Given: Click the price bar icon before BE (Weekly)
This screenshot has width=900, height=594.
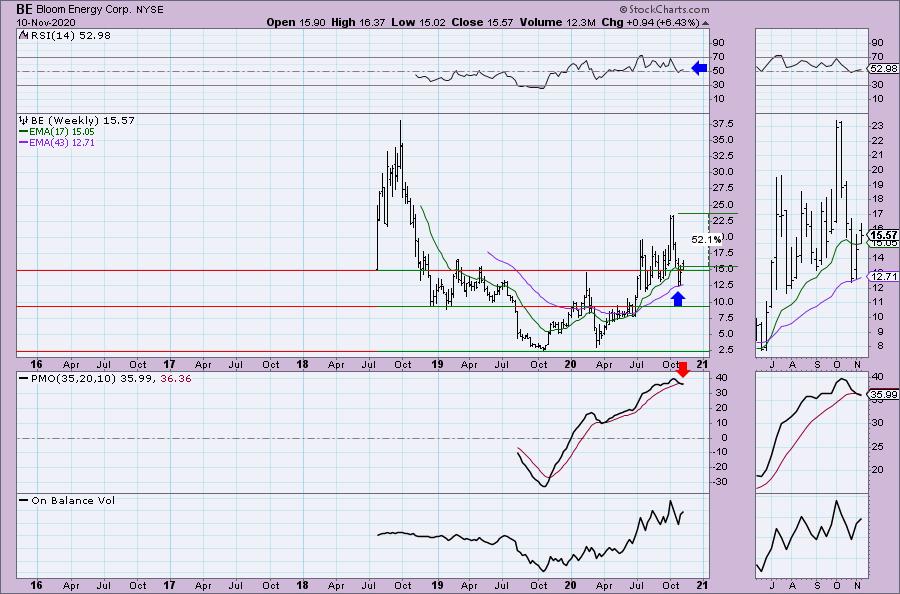Looking at the screenshot, I should (x=24, y=121).
